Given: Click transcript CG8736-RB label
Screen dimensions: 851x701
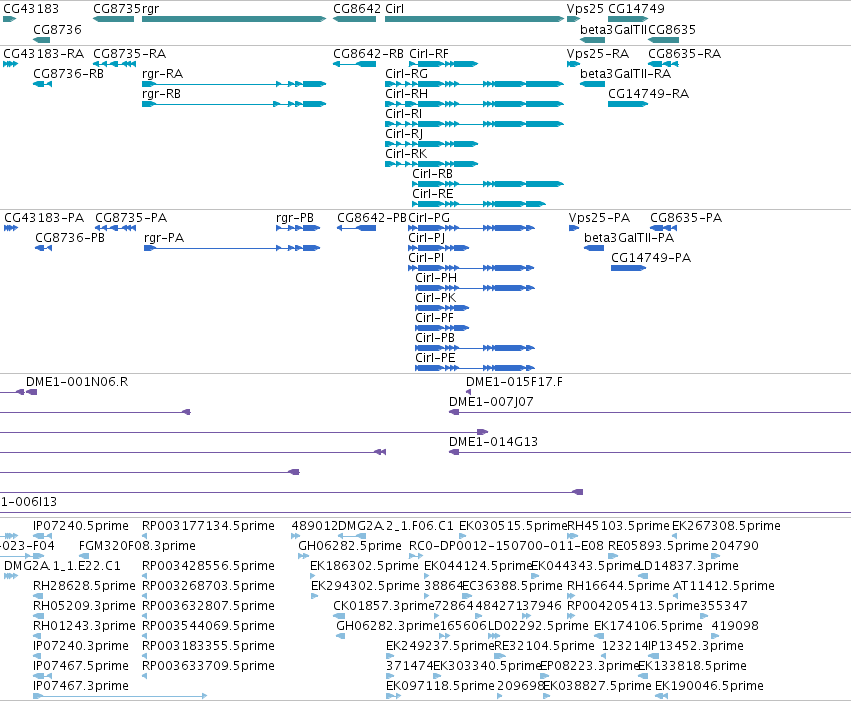Looking at the screenshot, I should click(68, 74).
